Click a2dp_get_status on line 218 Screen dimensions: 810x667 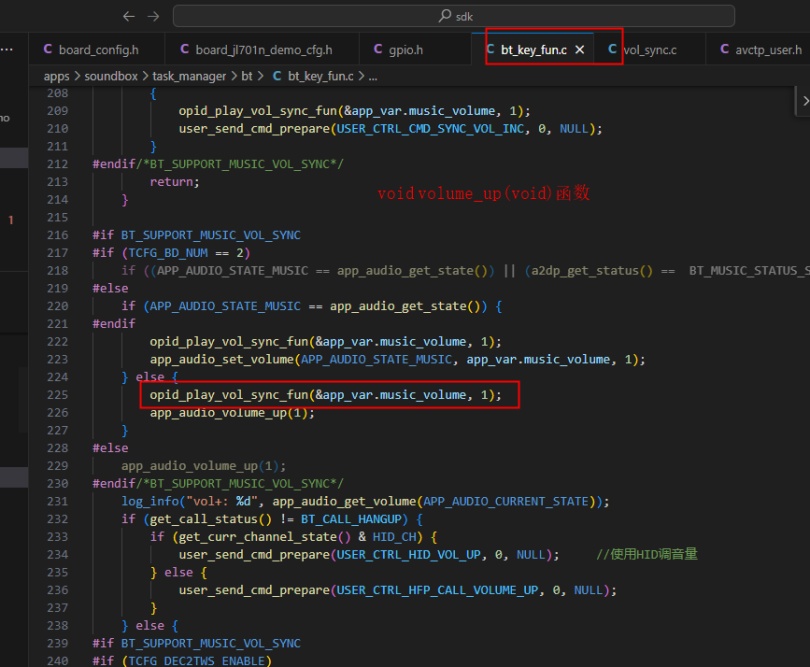tap(585, 271)
